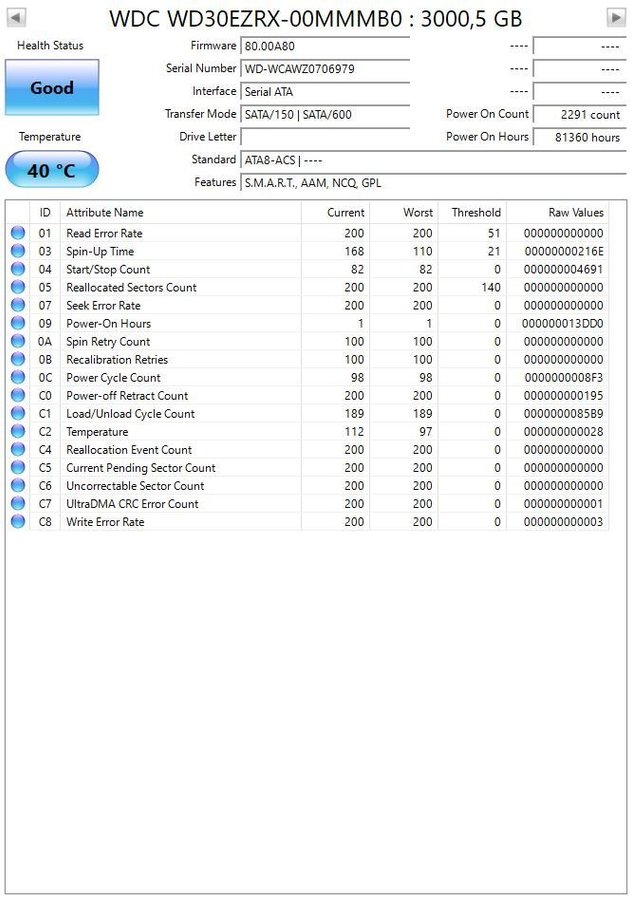The image size is (632, 900).
Task: Click status icon for Seek Error Rate
Action: 18,305
